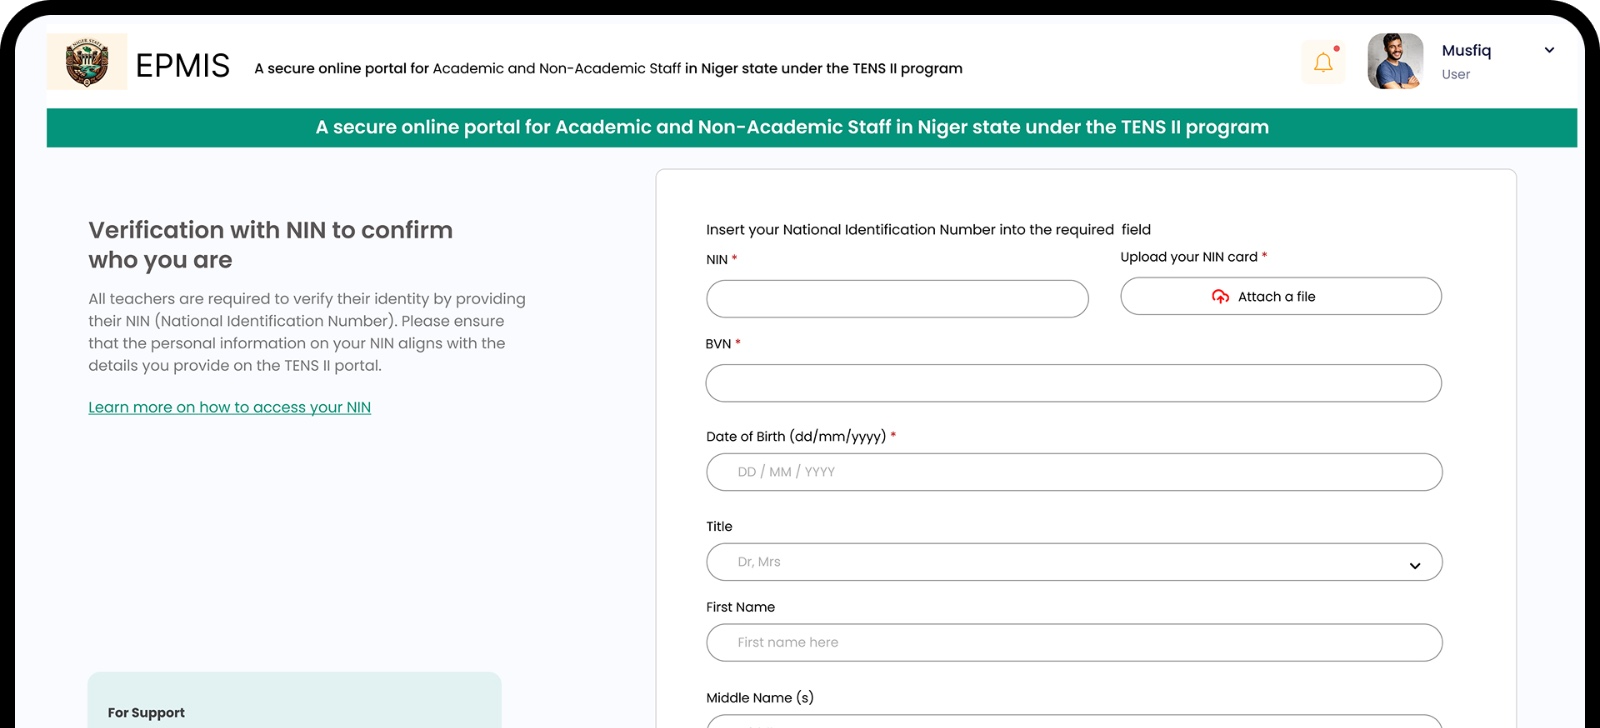This screenshot has height=728, width=1600.
Task: Click Musfiq's profile avatar photo
Action: coord(1395,61)
